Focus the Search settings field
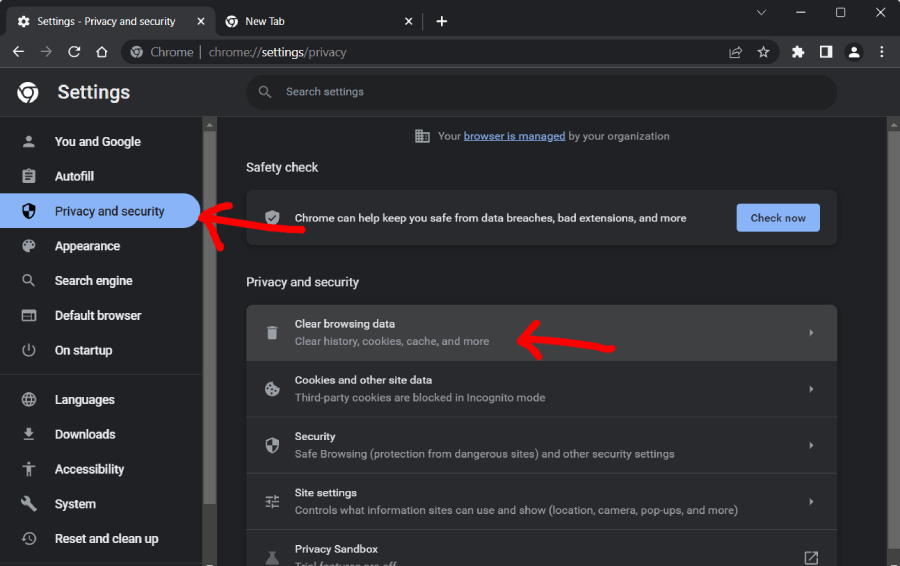Screen dimensions: 900x566 click(x=541, y=92)
